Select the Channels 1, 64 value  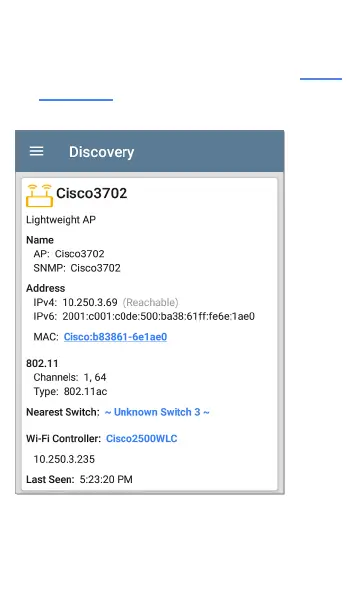[95, 377]
